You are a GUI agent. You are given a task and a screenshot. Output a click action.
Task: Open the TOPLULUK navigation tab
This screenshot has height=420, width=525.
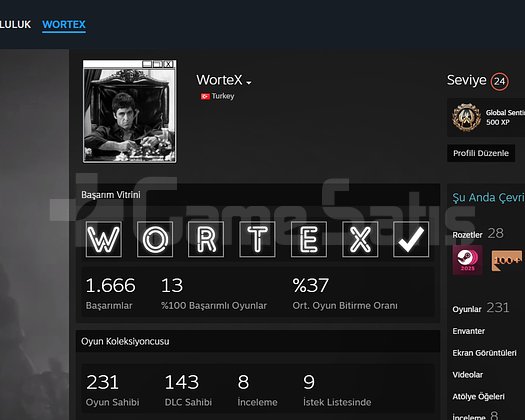point(15,24)
